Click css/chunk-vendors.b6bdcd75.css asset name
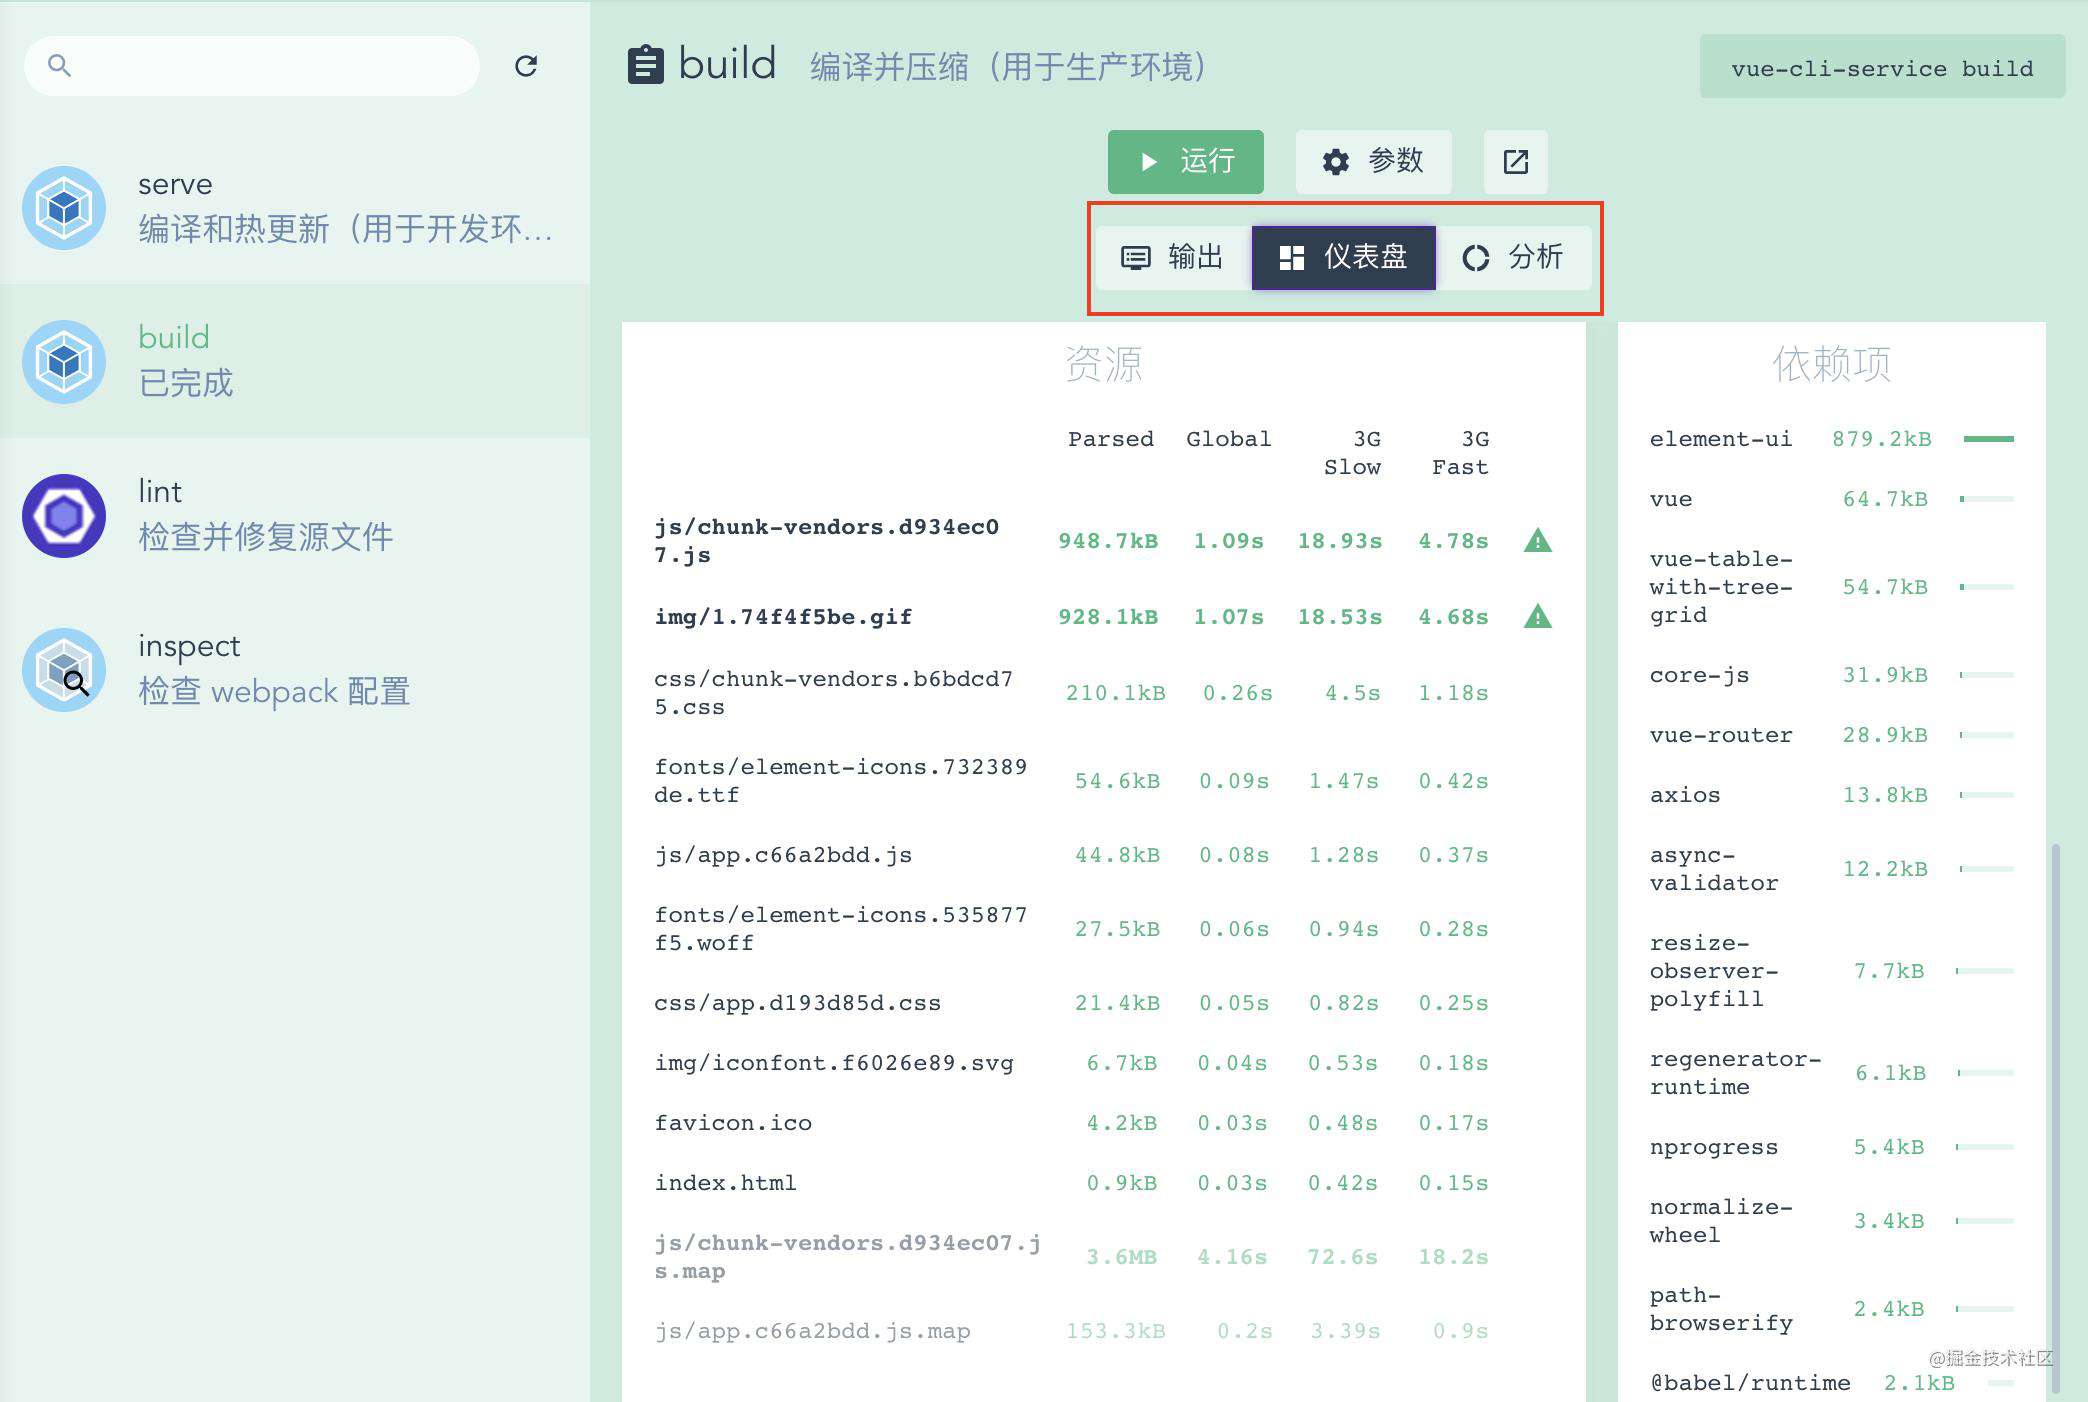 (833, 693)
